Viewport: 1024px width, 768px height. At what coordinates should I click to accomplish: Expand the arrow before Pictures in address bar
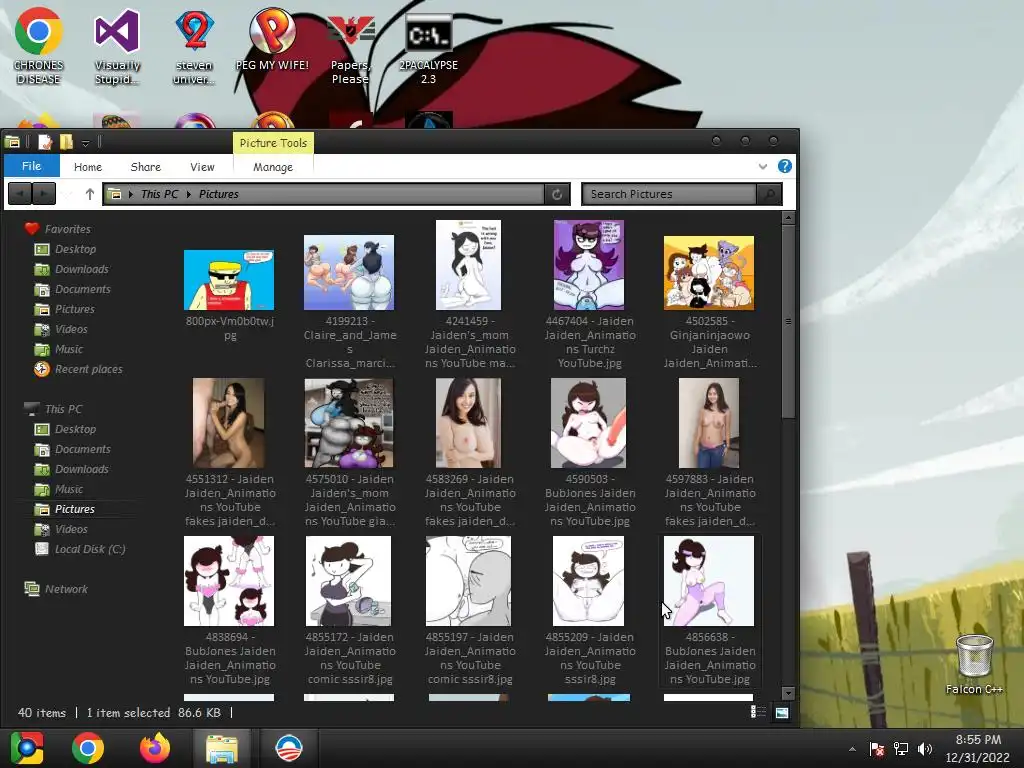189,194
